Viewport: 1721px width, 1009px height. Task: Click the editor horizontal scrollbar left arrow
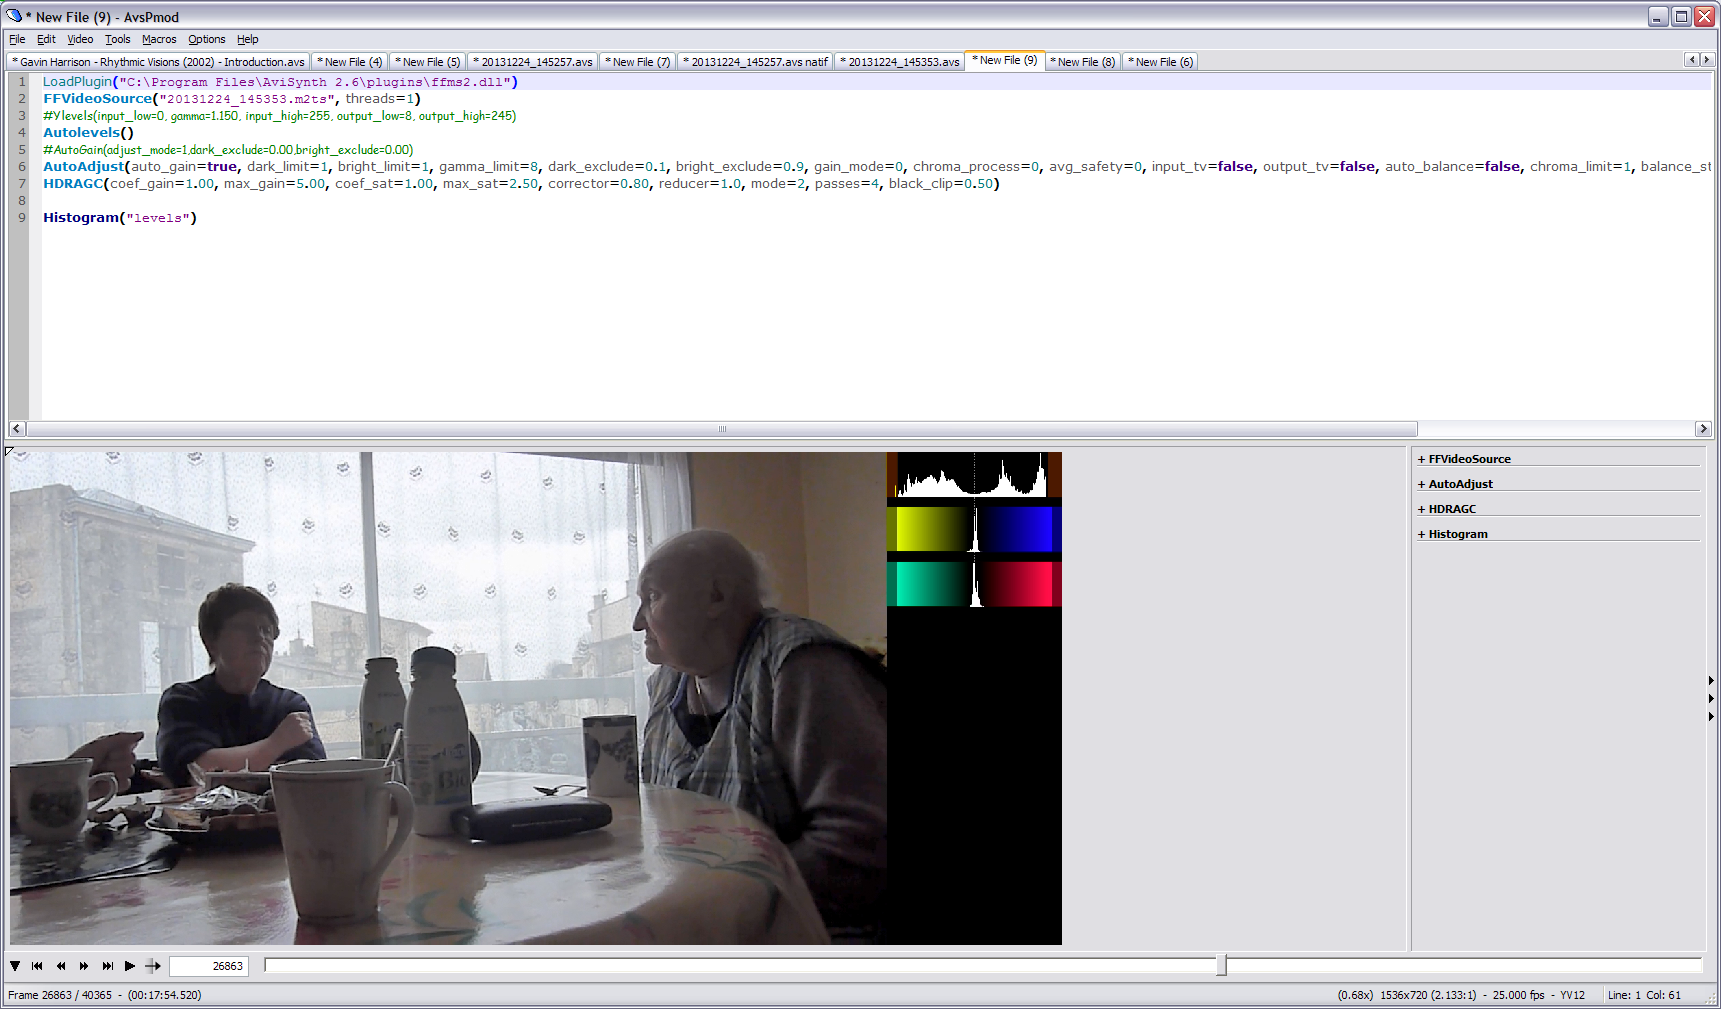coord(17,429)
